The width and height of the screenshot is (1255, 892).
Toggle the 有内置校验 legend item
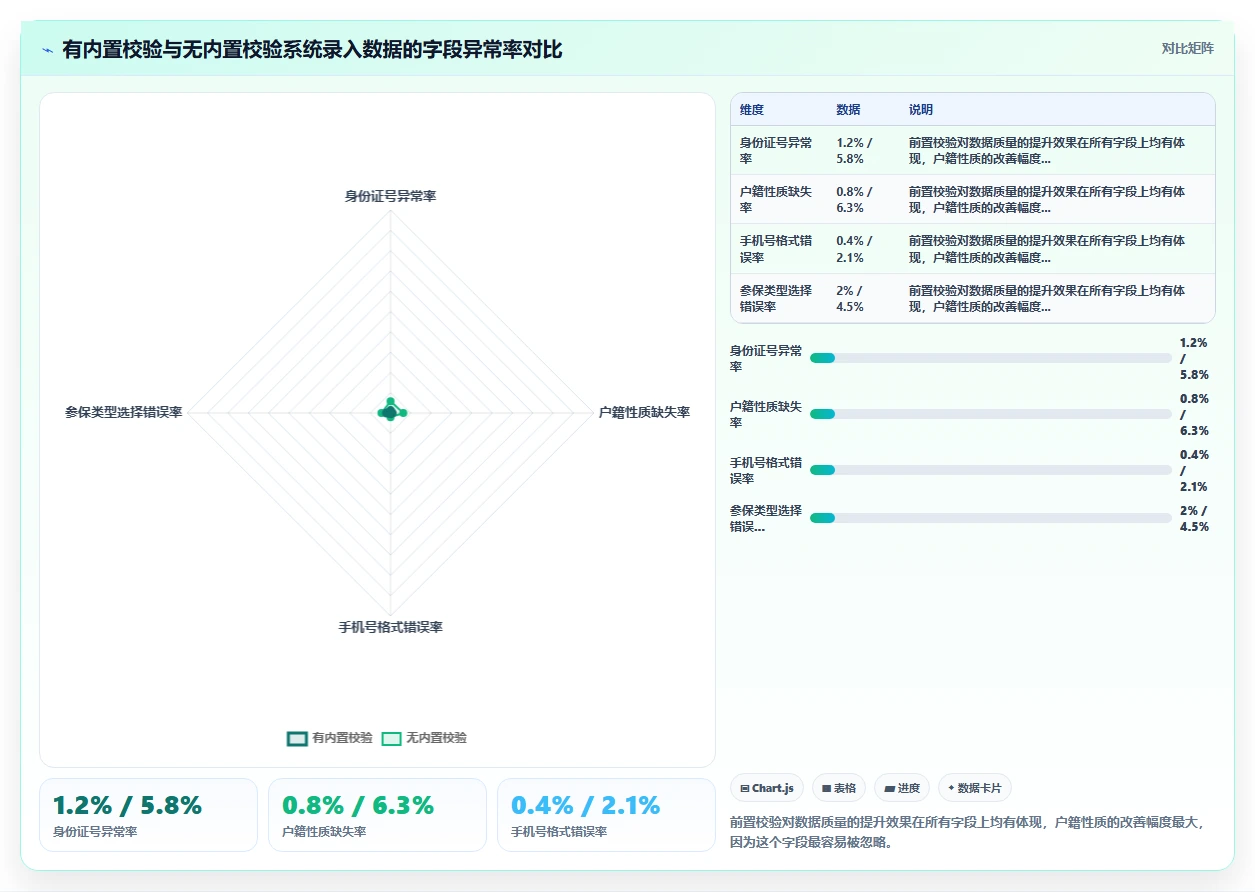pyautogui.click(x=329, y=738)
